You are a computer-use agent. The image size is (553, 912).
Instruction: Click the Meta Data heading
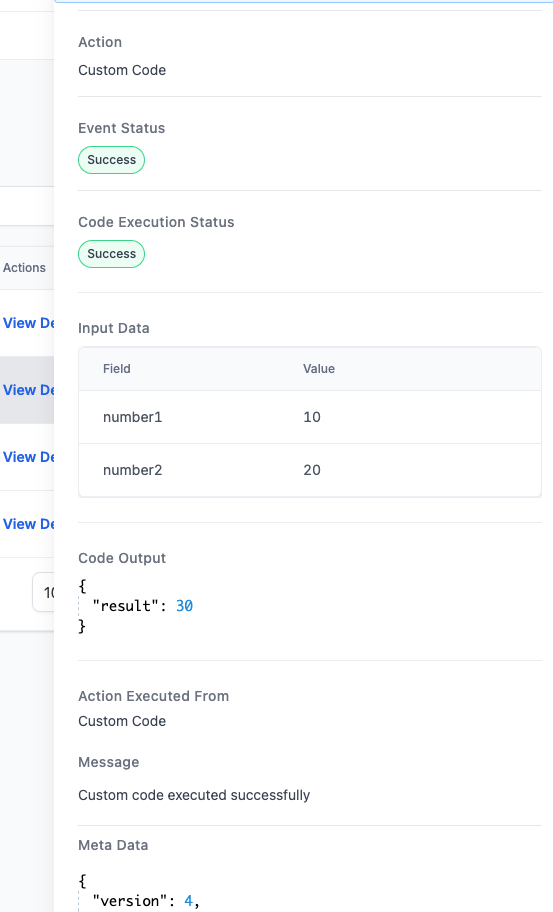[x=113, y=845]
